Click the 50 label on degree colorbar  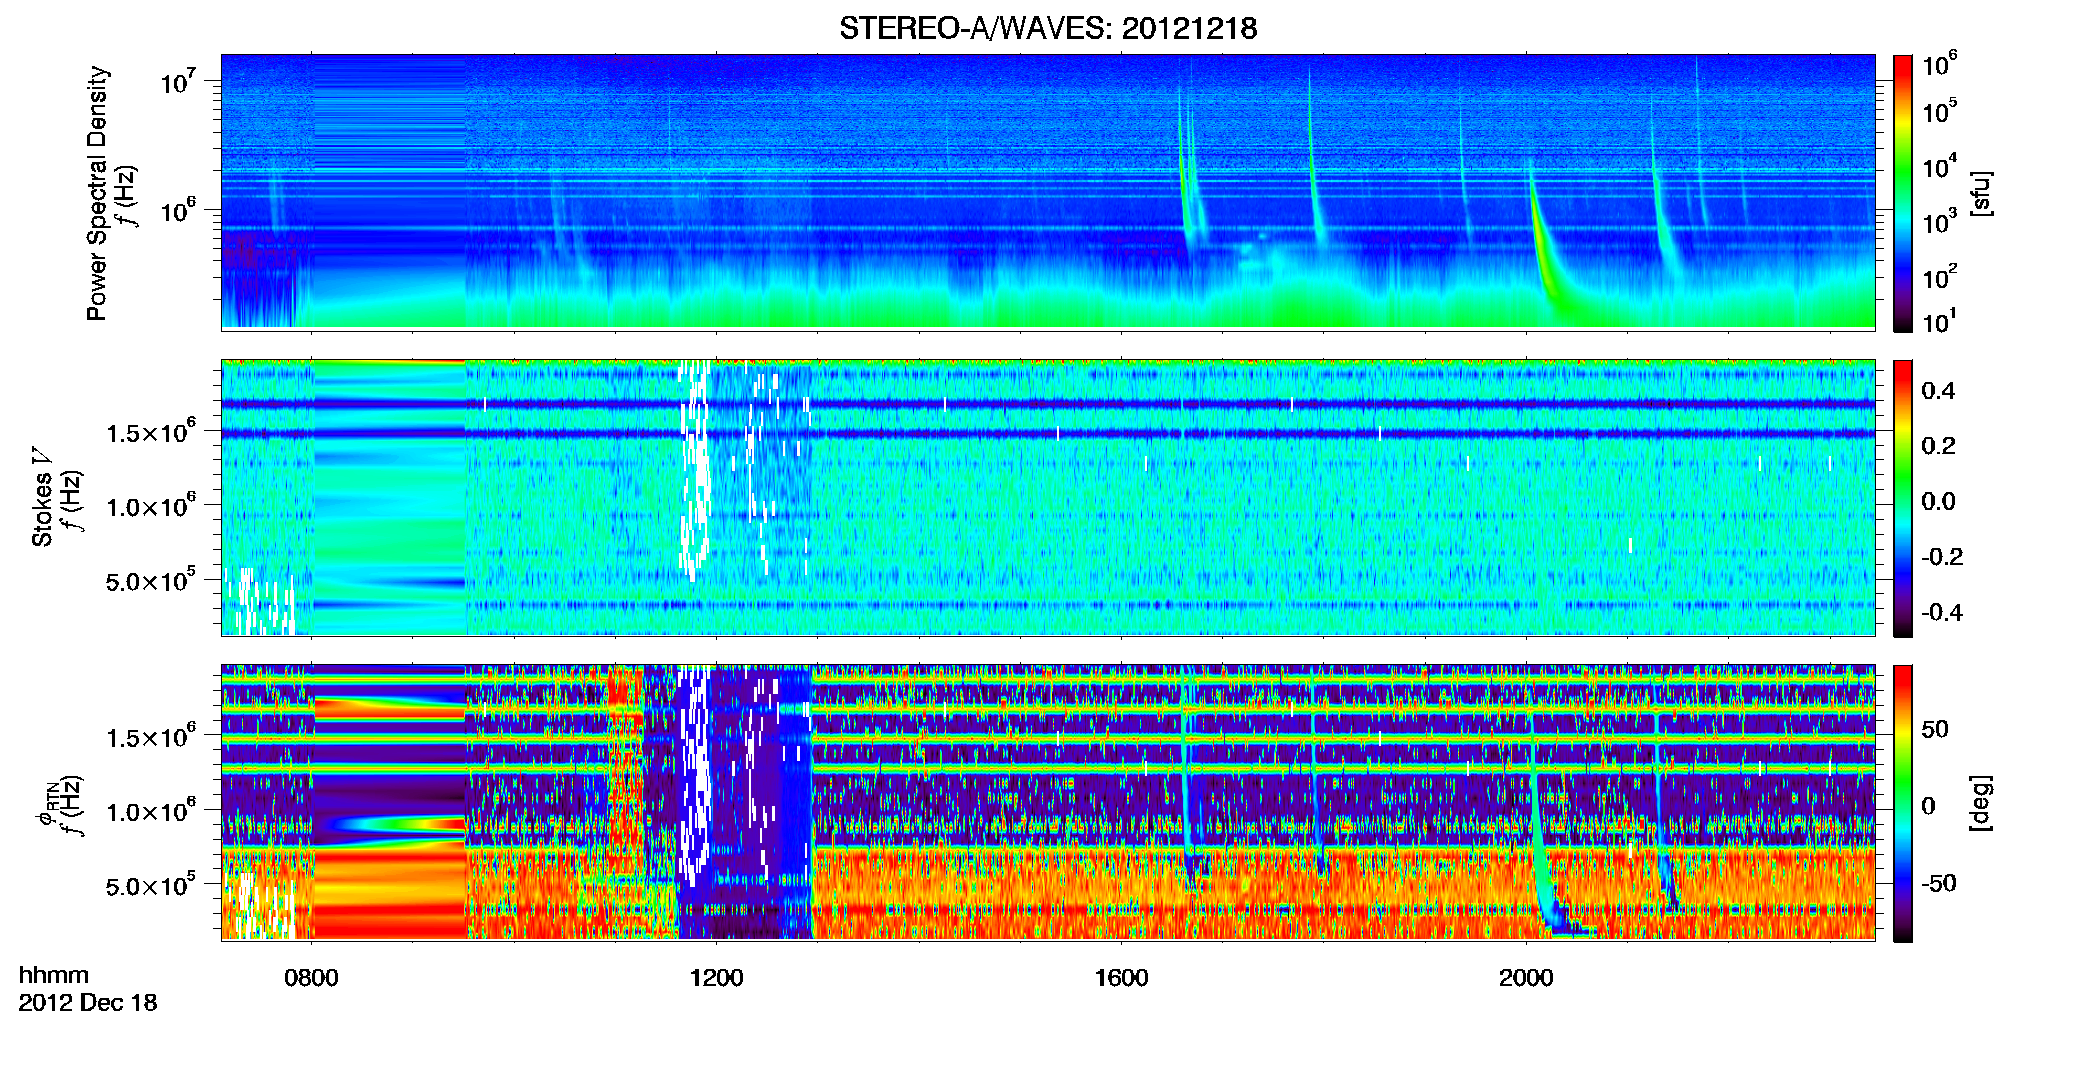1935,729
